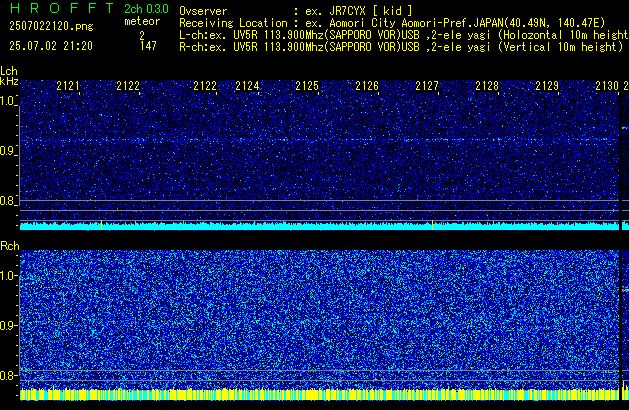The height and width of the screenshot is (410, 629).
Task: Select the "2ch 0.3.0" version label
Action: click(x=146, y=9)
